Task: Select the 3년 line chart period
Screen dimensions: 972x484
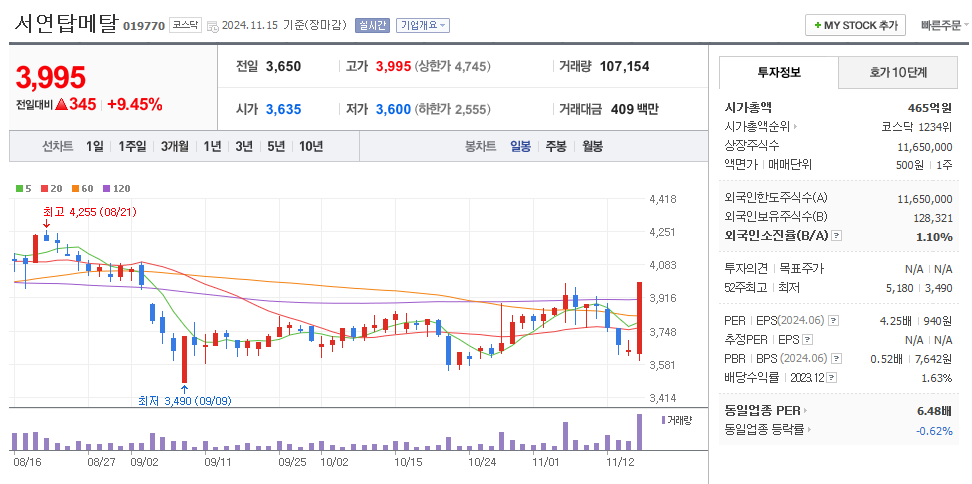Action: (244, 147)
